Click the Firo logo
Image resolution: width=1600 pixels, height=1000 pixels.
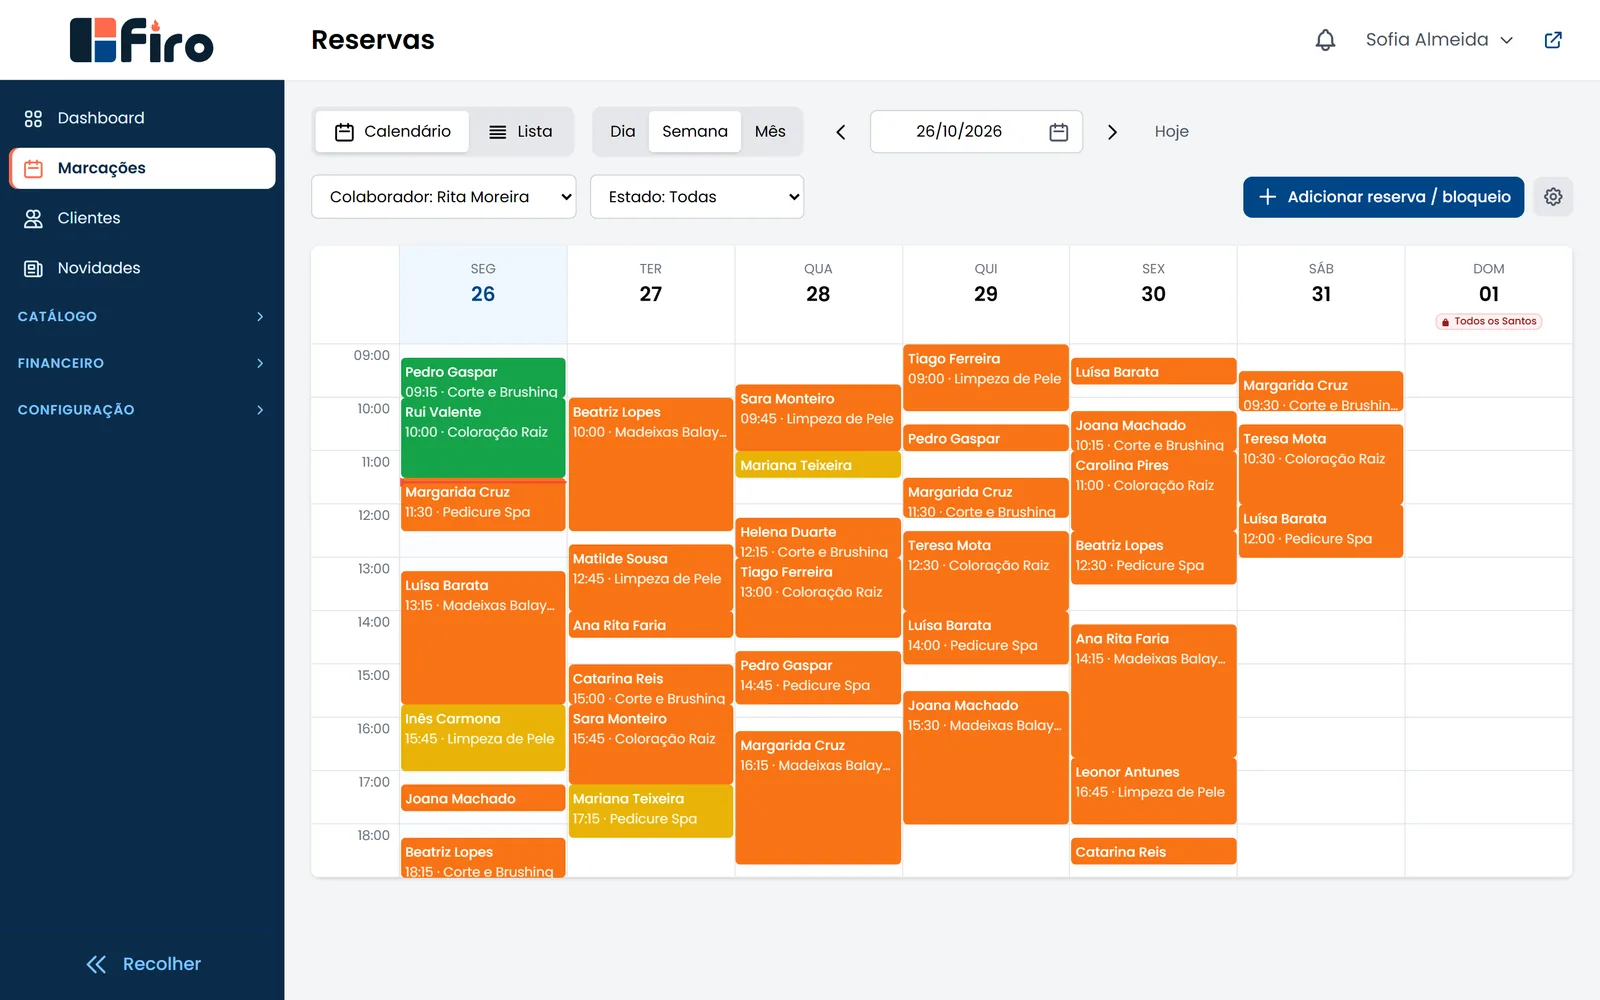coord(141,40)
